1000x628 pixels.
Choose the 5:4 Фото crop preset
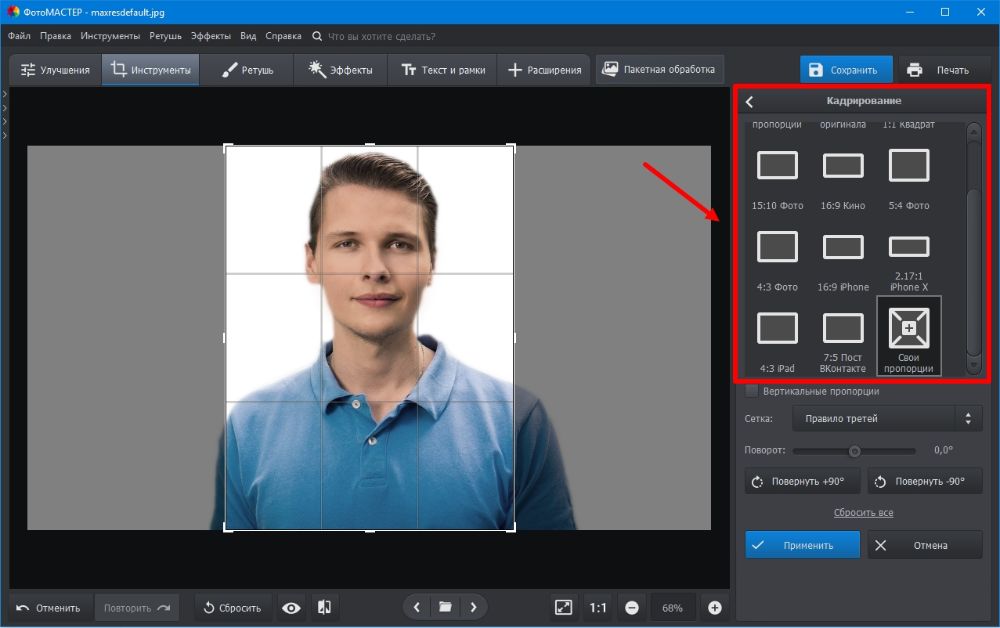tap(909, 166)
